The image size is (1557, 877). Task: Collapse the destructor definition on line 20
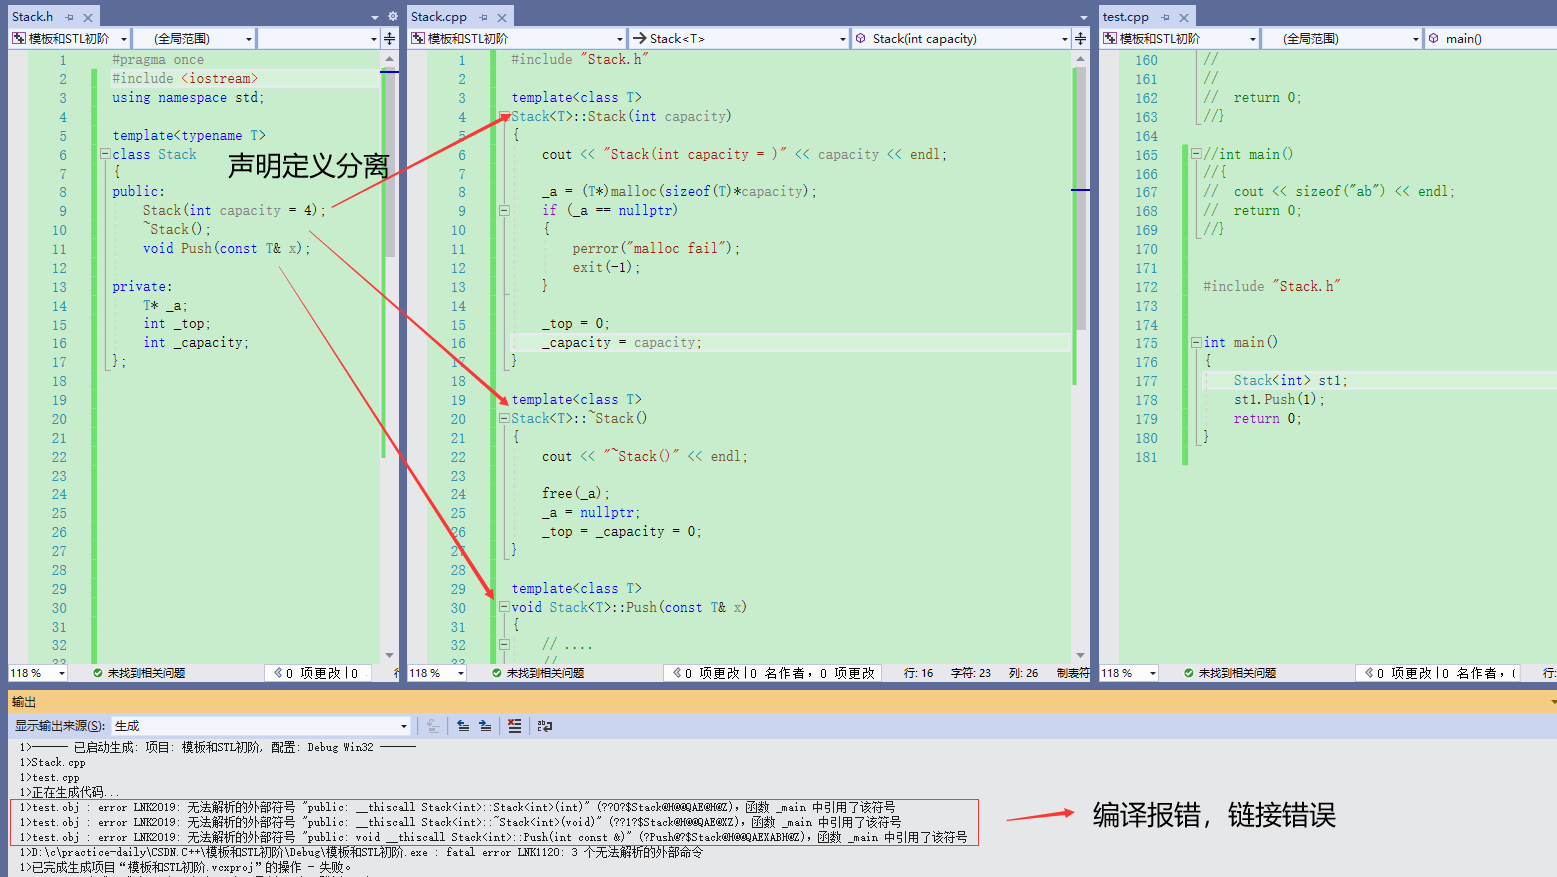[504, 418]
